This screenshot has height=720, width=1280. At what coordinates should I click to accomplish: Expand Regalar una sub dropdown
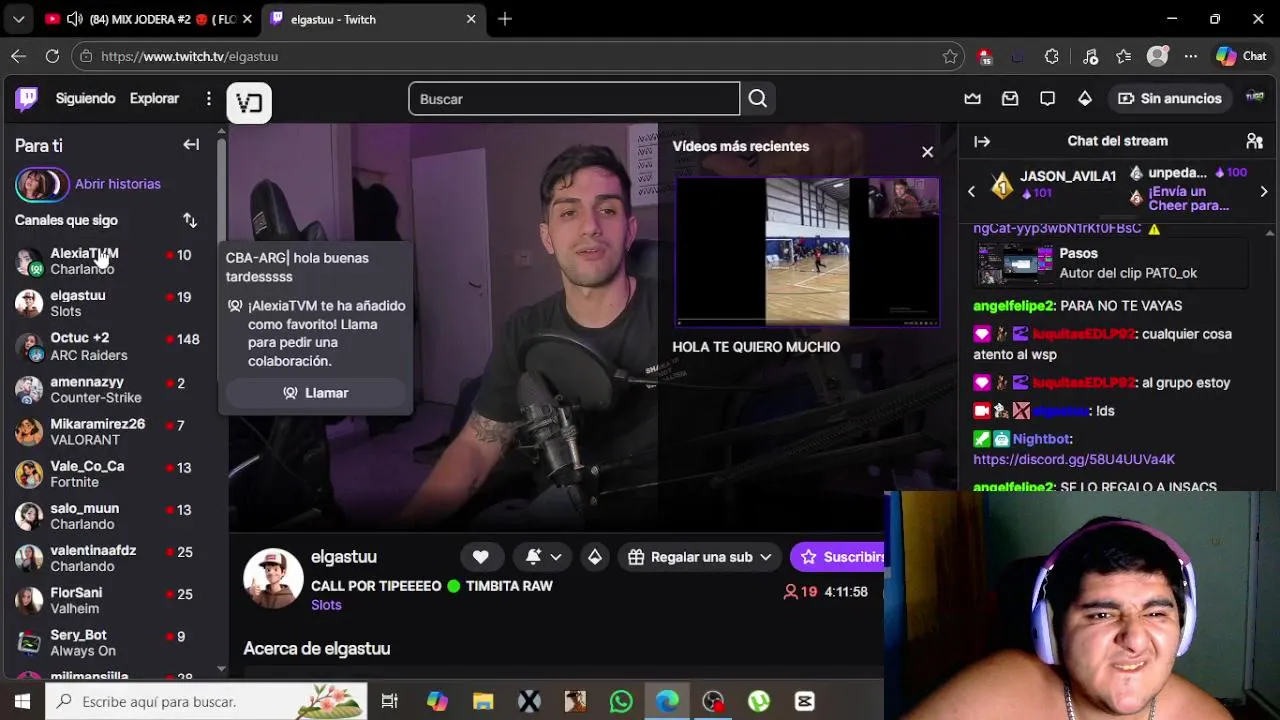point(699,557)
